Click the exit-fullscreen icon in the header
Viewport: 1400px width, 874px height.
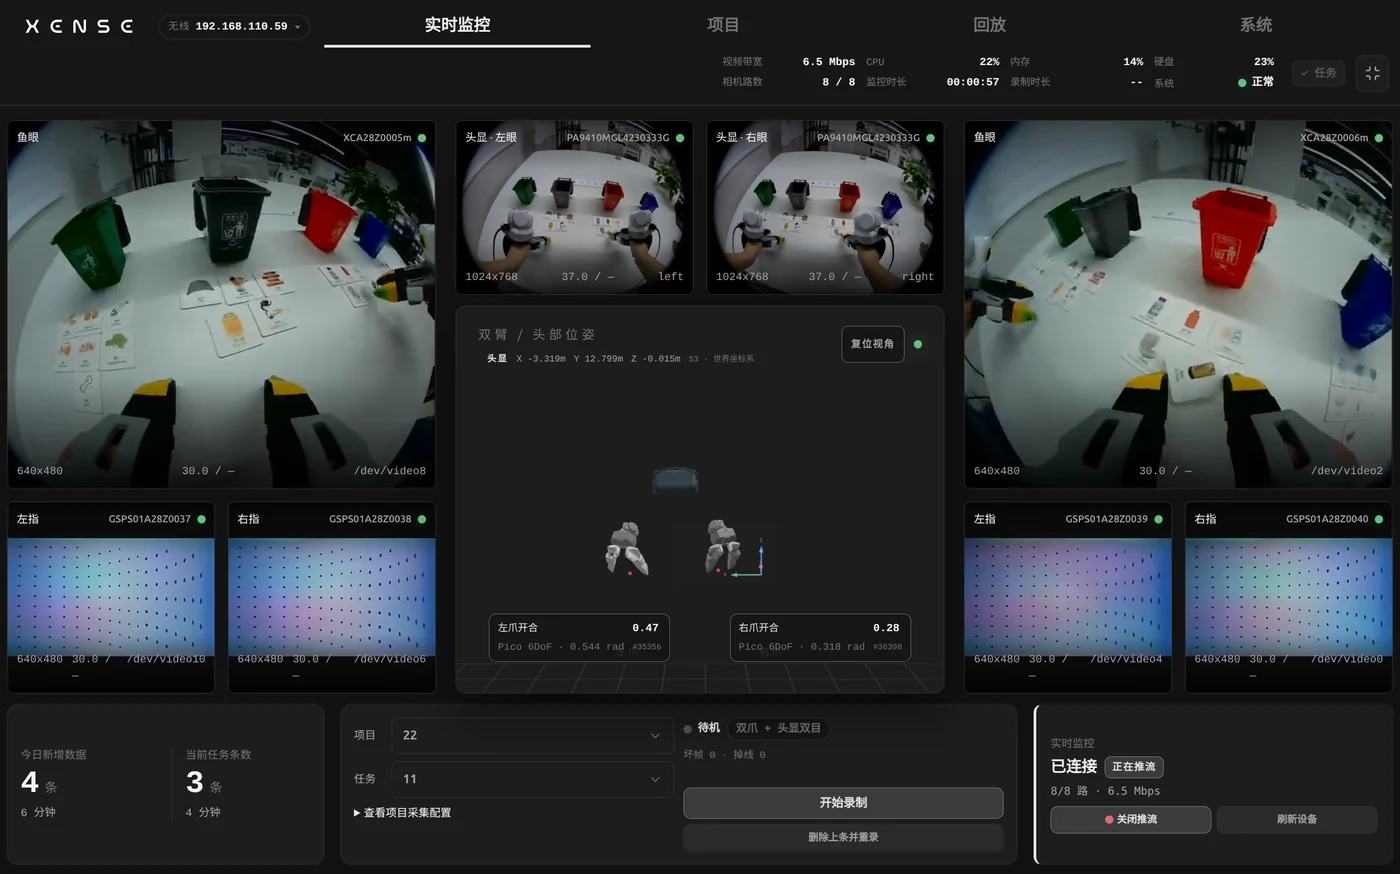[x=1372, y=73]
